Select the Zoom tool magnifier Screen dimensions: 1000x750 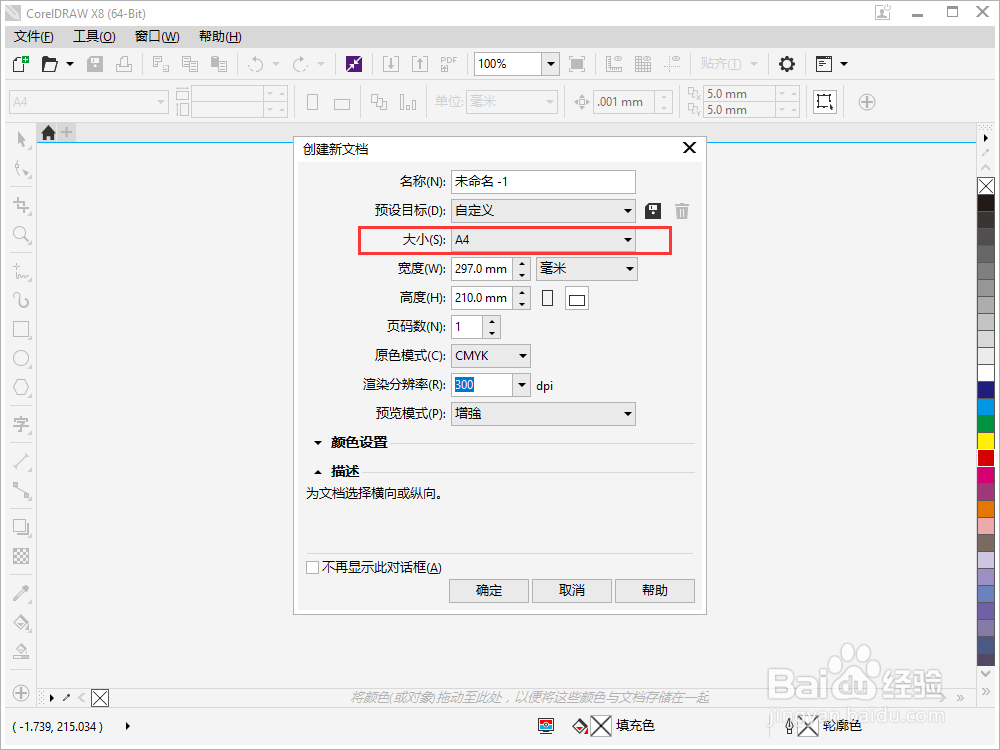tap(22, 235)
